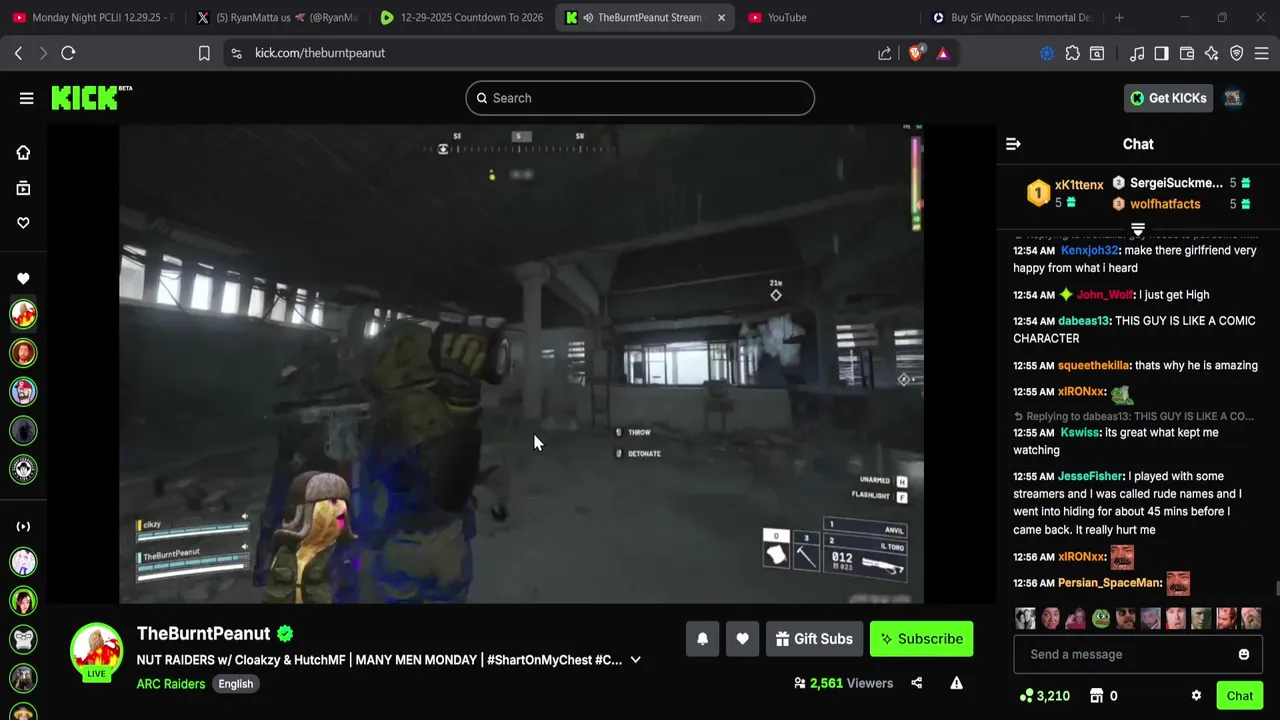
Task: Focus the Kick search field
Action: pos(640,98)
